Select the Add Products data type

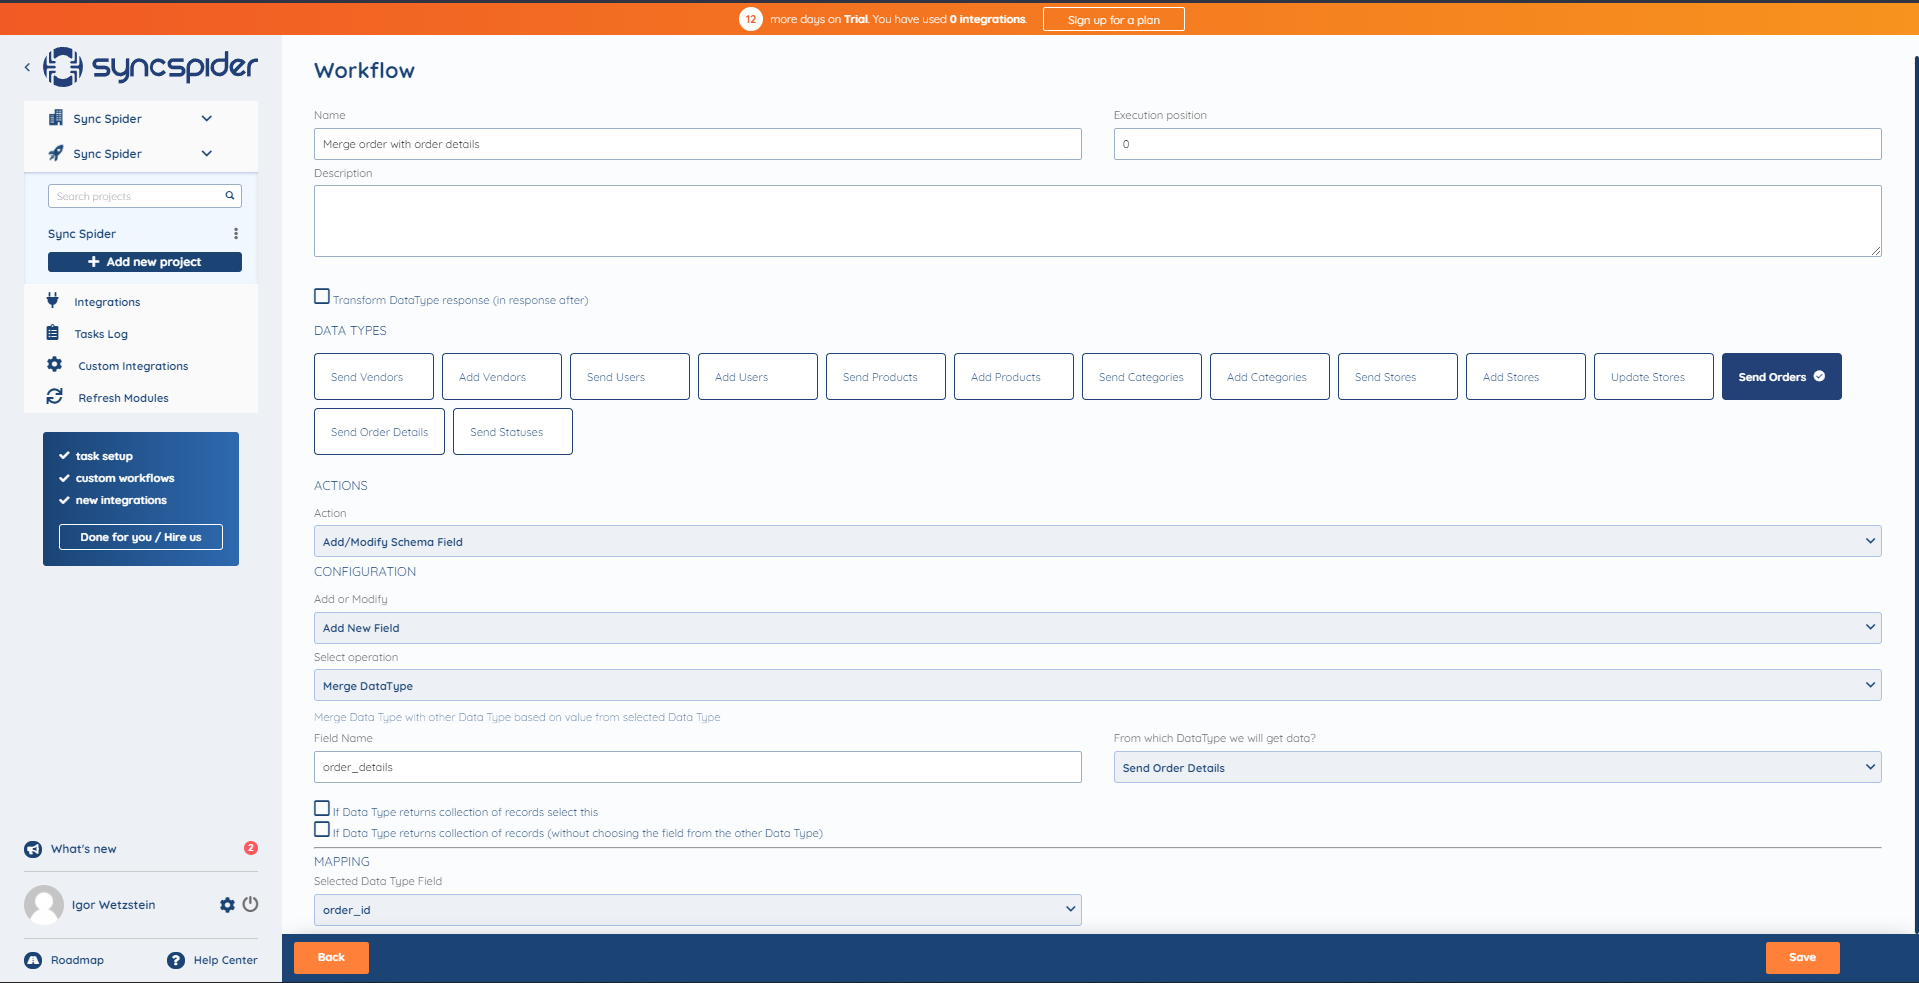[1014, 377]
